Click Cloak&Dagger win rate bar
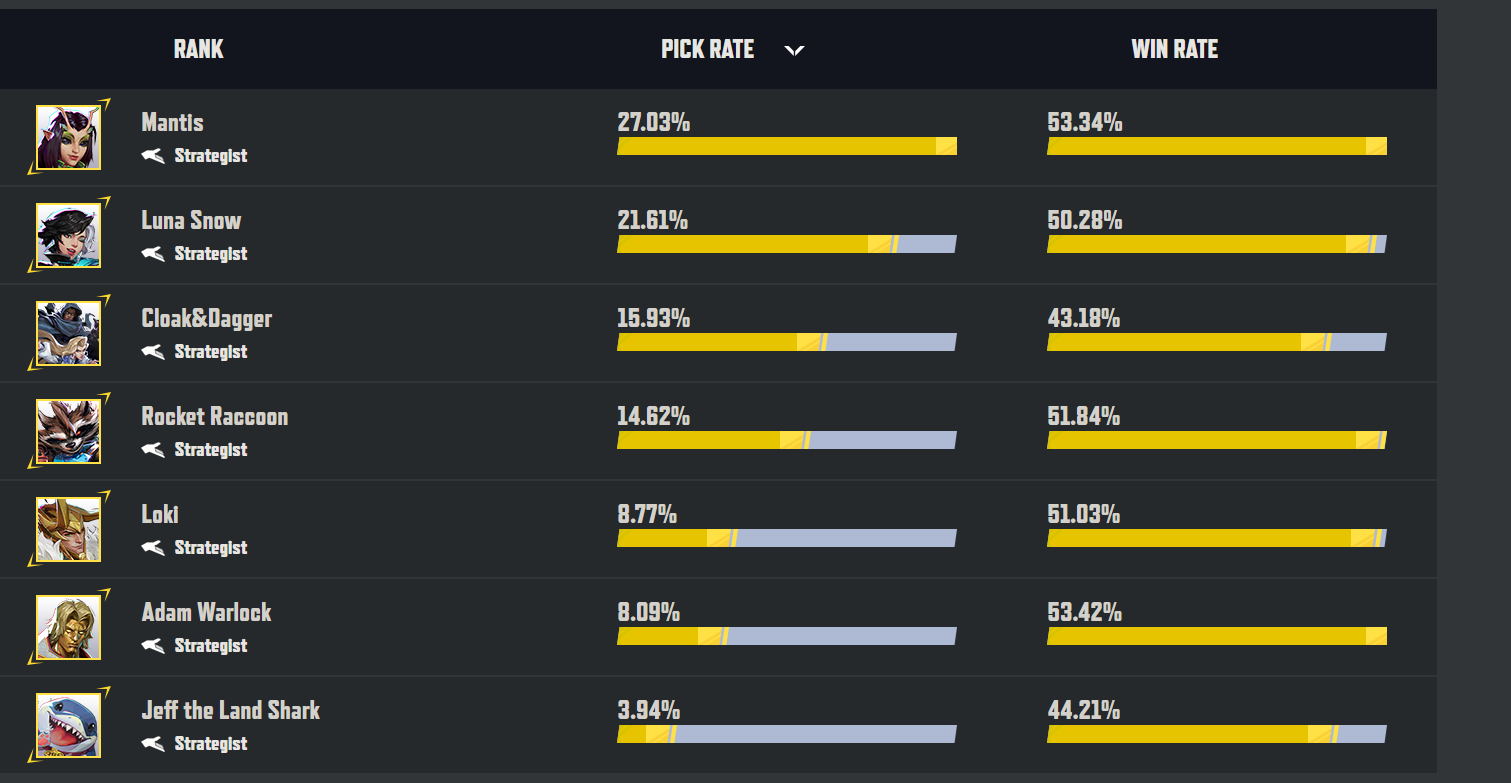1511x783 pixels. (1216, 342)
